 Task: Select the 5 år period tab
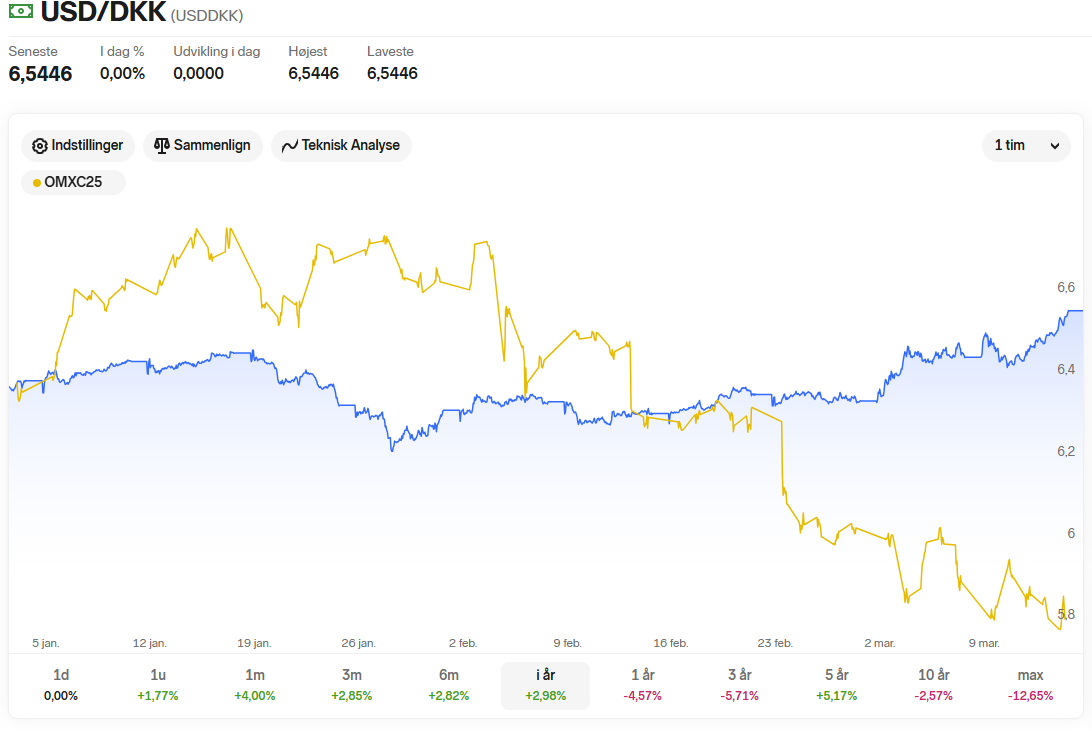pyautogui.click(x=836, y=685)
